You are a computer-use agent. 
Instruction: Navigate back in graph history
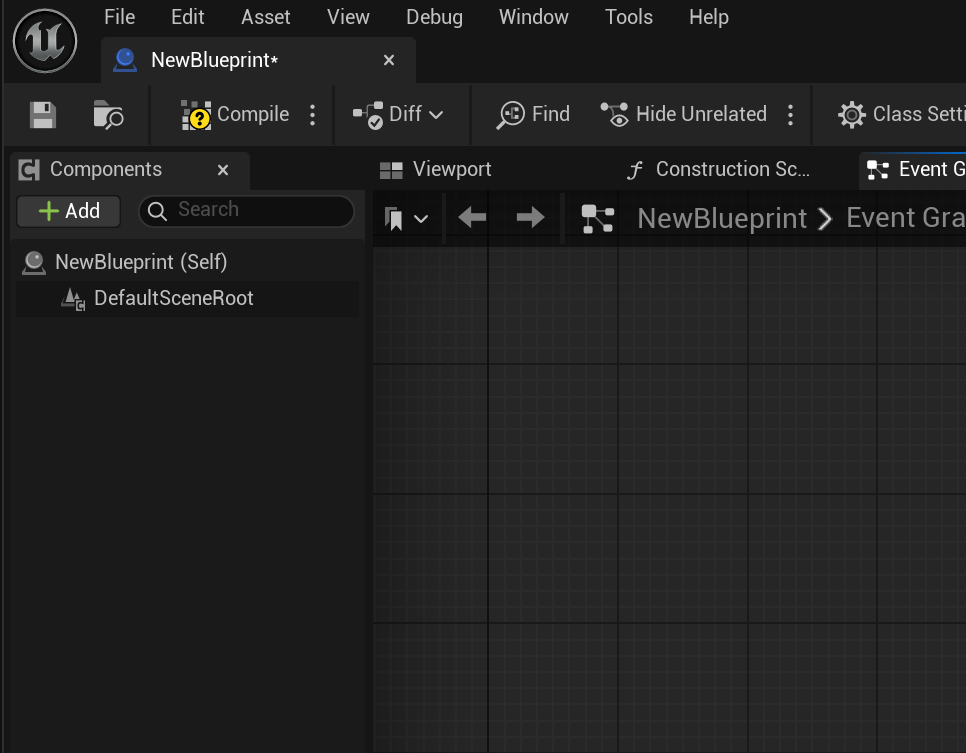pyautogui.click(x=473, y=218)
